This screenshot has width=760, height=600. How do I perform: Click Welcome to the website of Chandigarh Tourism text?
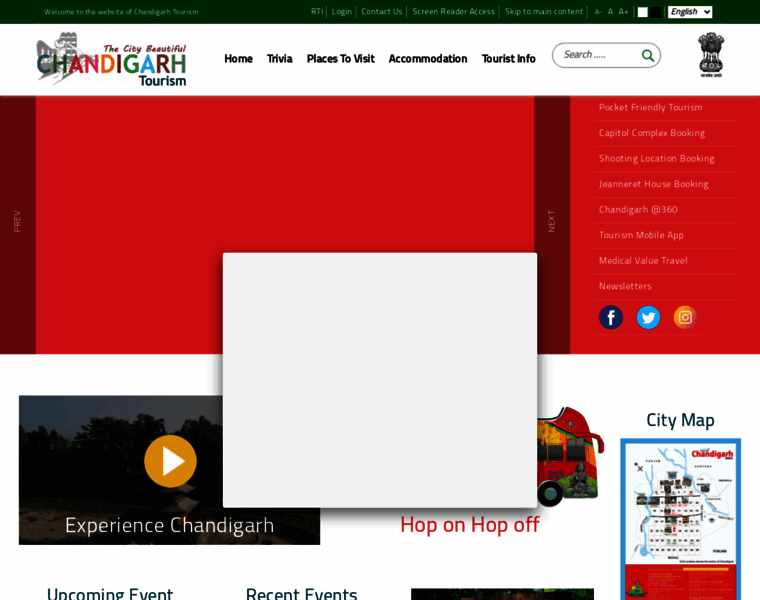point(121,12)
